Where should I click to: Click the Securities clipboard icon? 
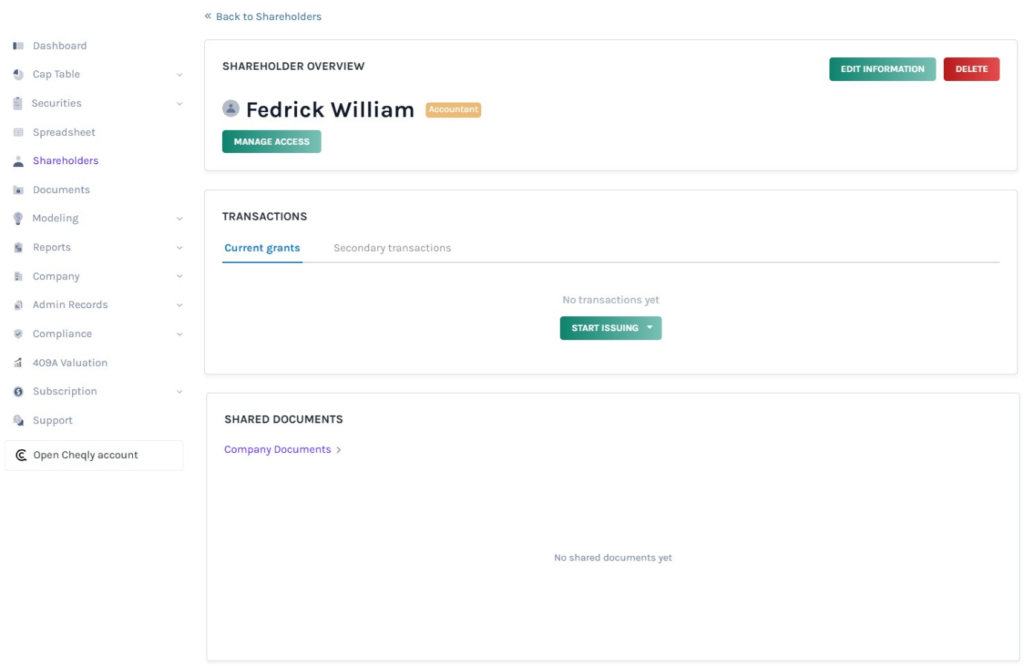[18, 104]
